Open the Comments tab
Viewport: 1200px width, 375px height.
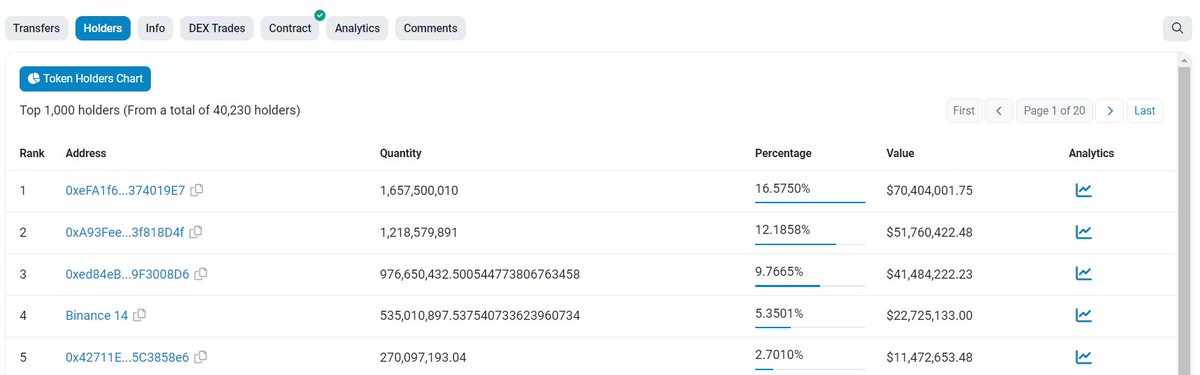pyautogui.click(x=431, y=28)
